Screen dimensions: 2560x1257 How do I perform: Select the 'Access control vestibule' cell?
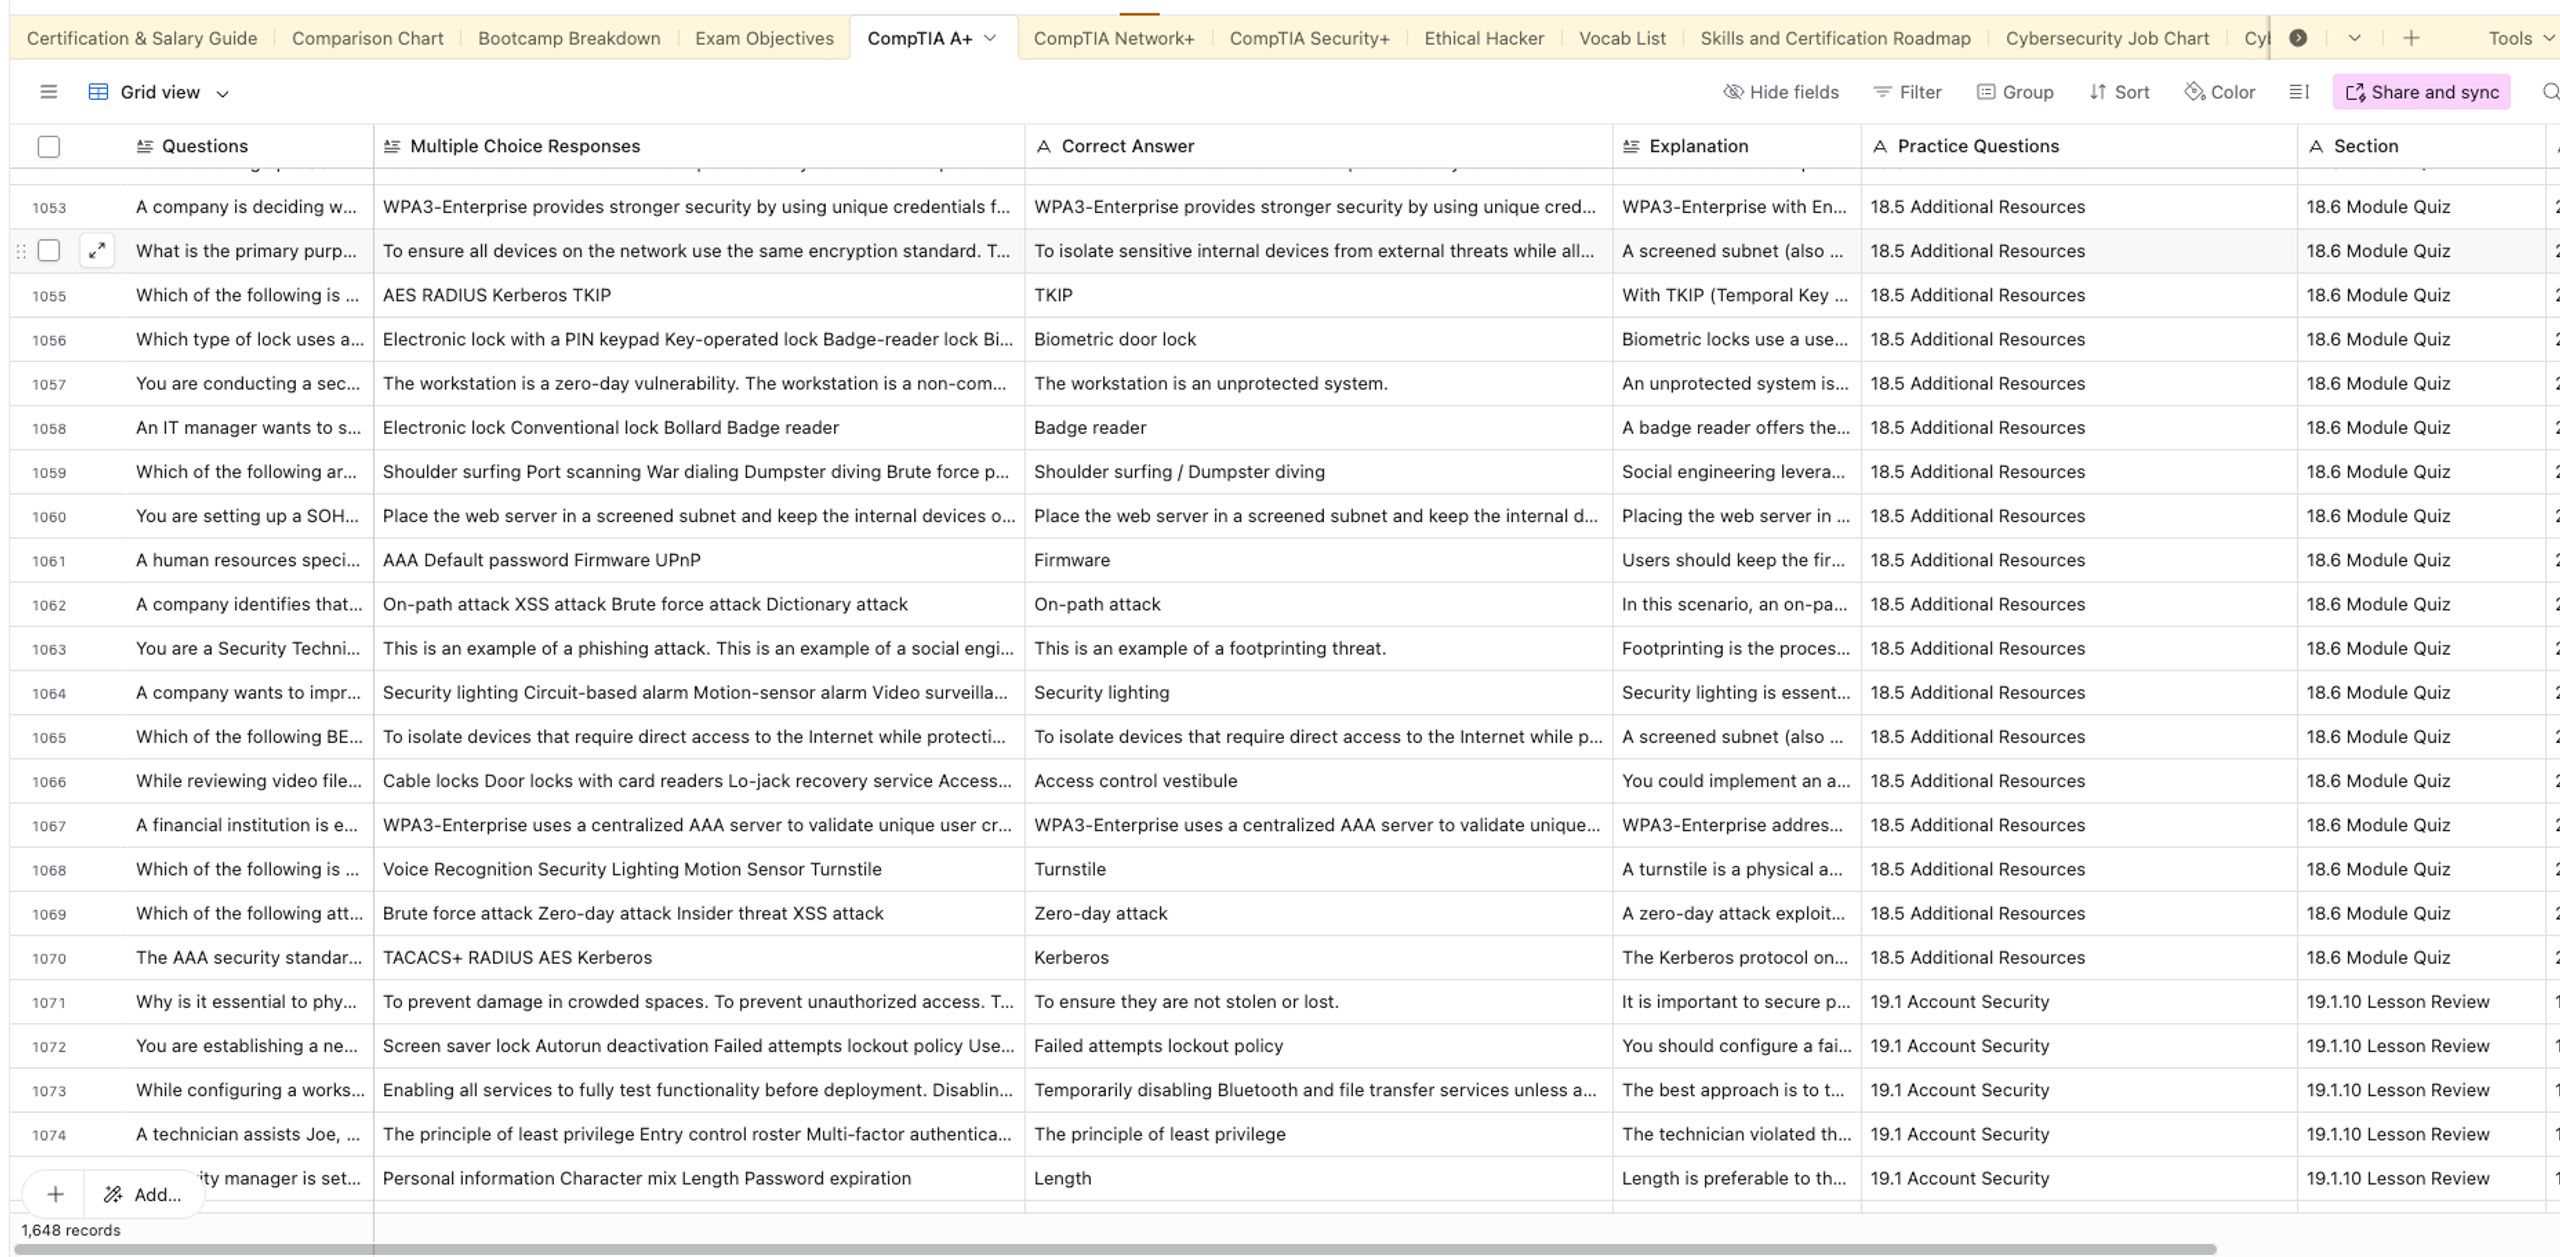(x=1318, y=781)
